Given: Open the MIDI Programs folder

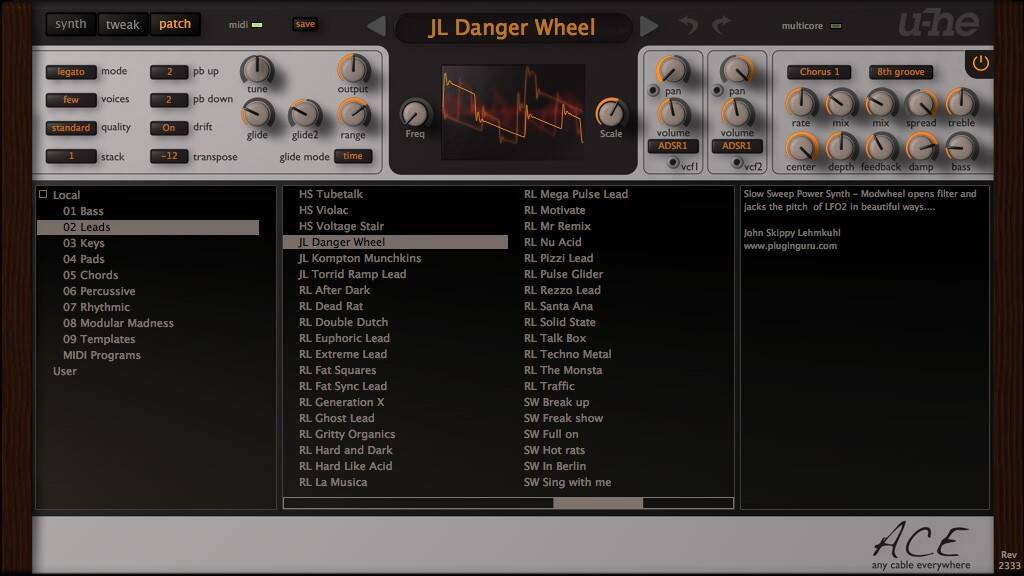Looking at the screenshot, I should click(x=102, y=355).
